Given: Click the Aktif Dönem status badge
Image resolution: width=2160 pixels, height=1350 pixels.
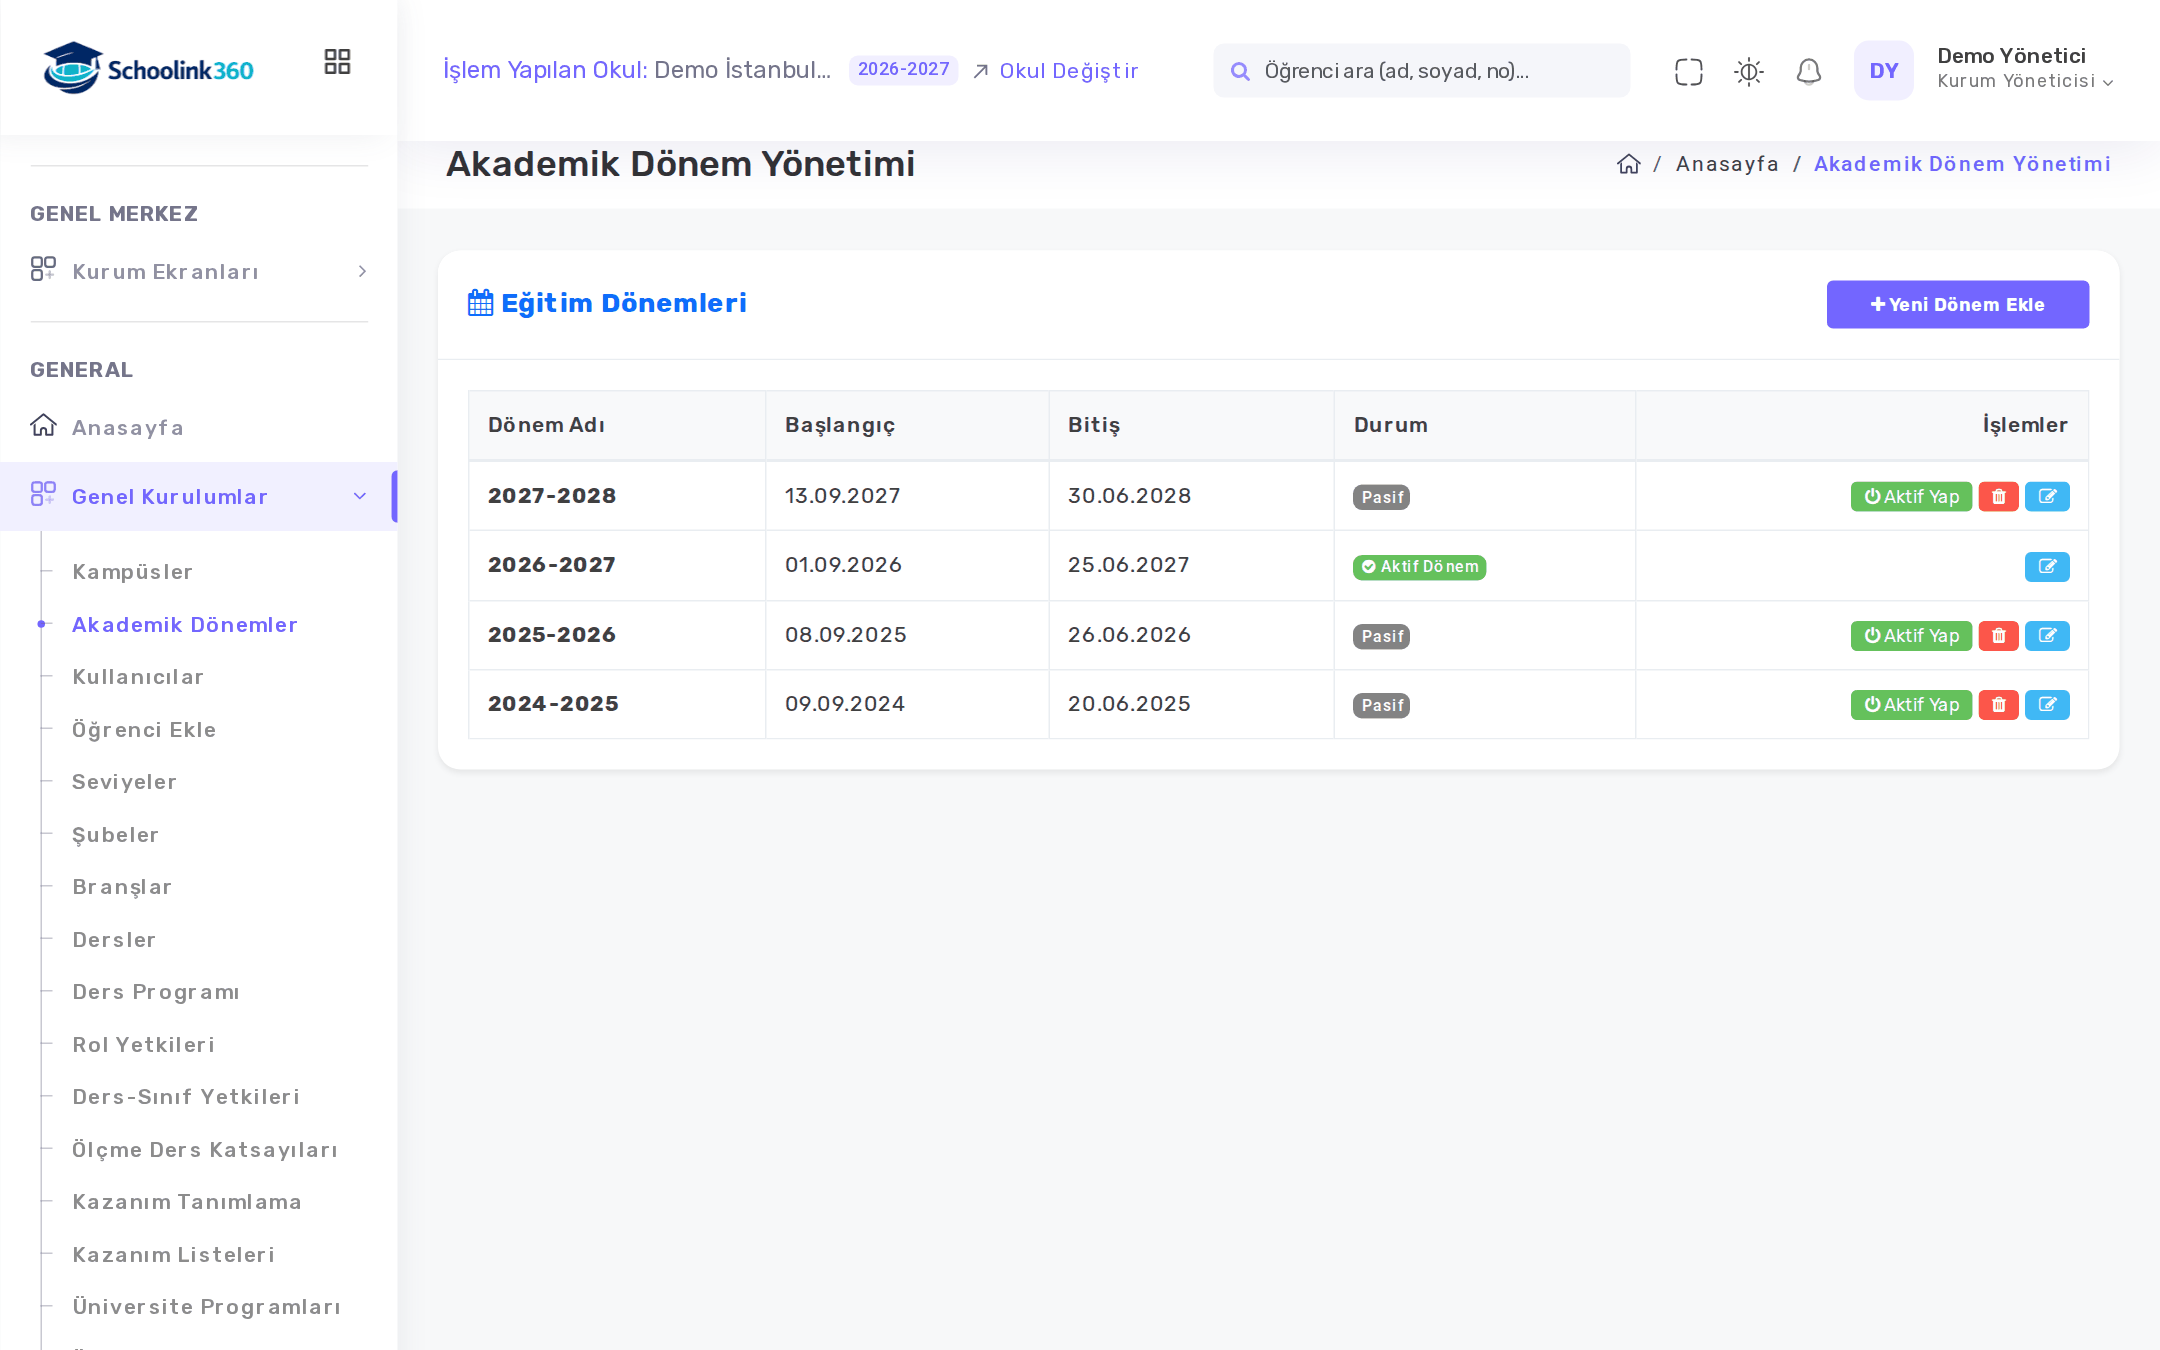Looking at the screenshot, I should click(x=1419, y=567).
